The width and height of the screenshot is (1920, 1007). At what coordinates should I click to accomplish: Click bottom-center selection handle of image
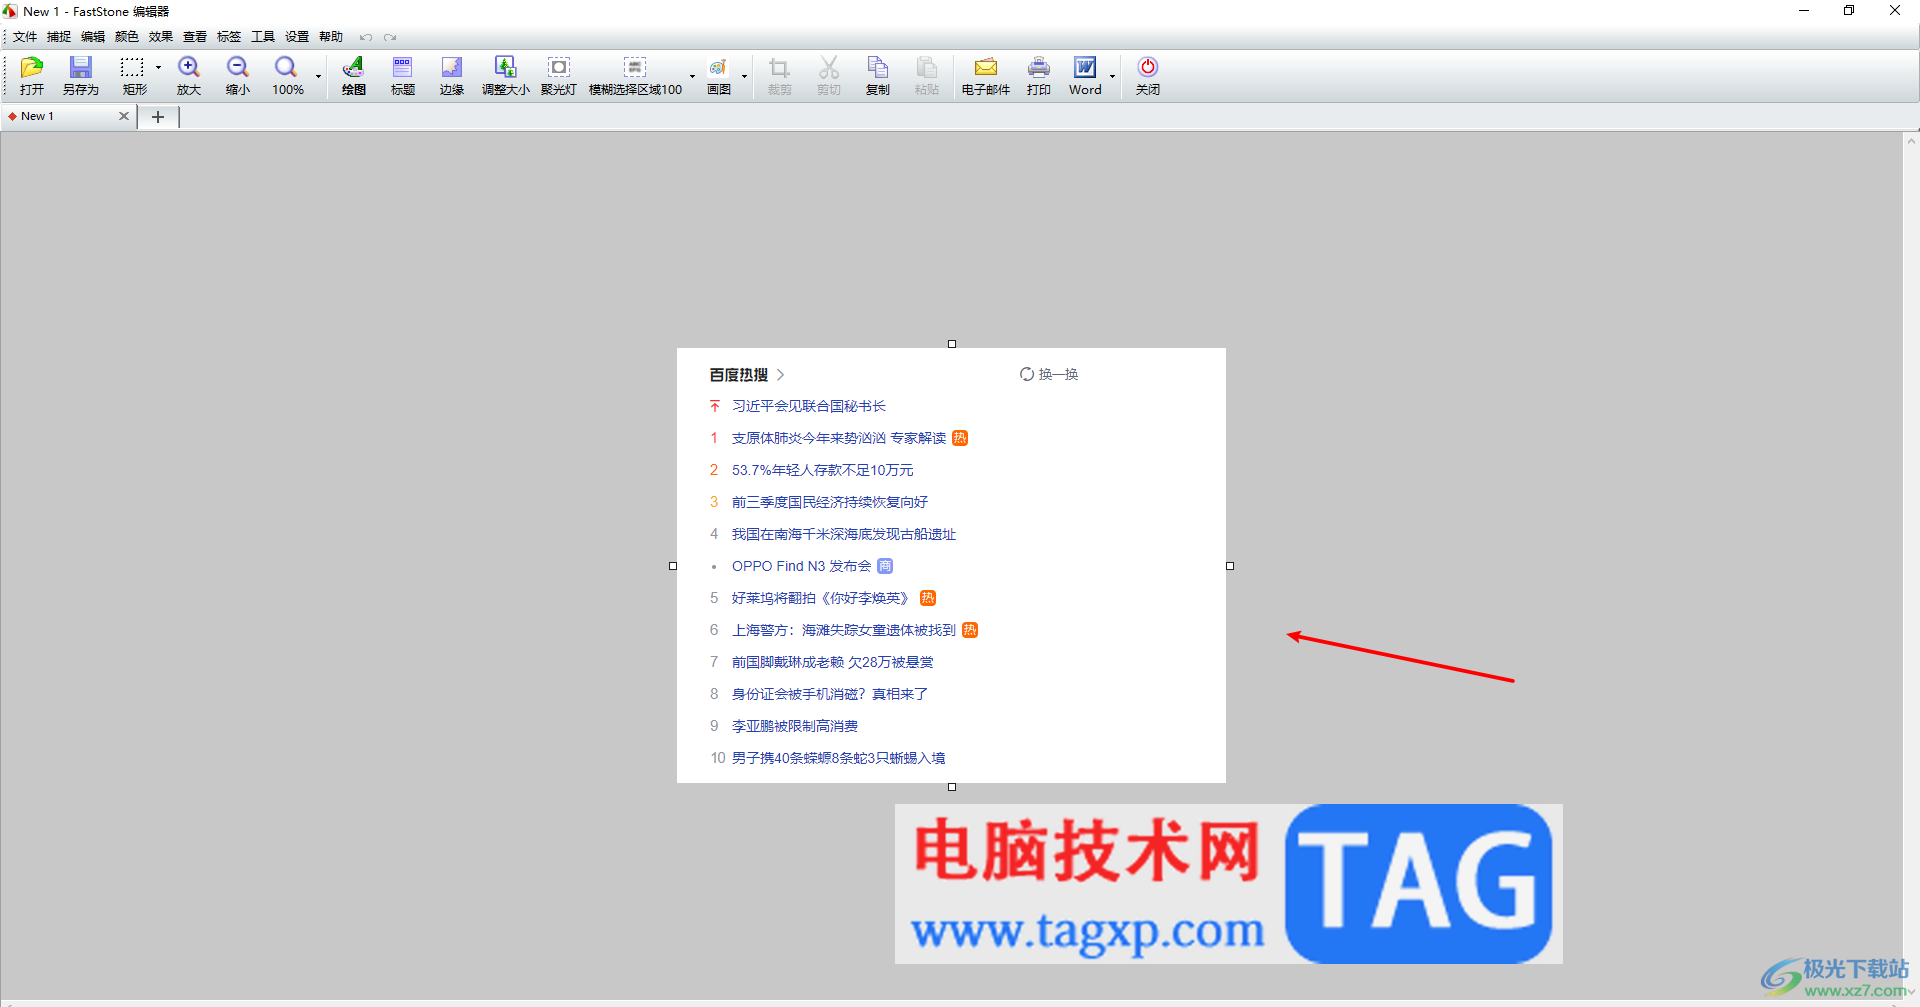pos(952,787)
